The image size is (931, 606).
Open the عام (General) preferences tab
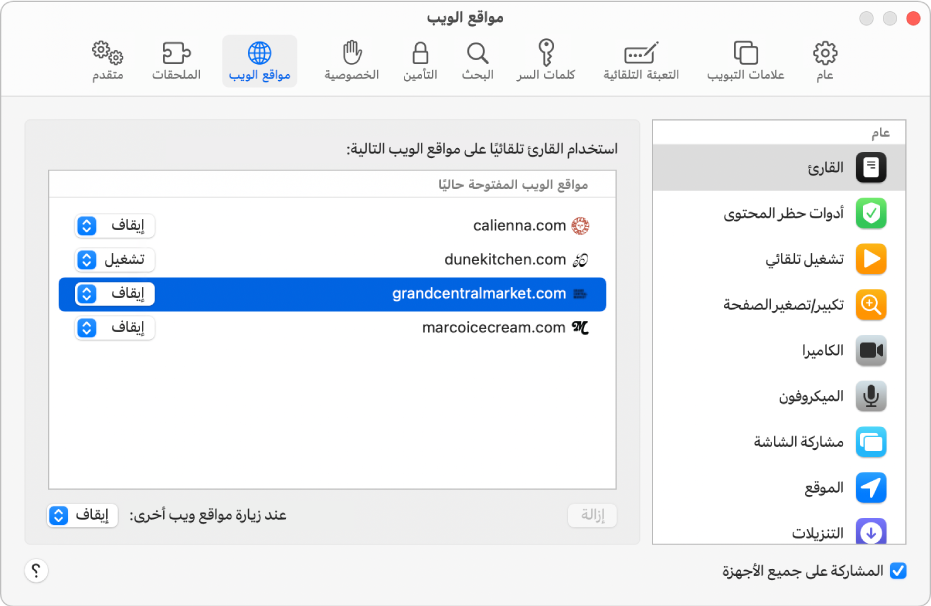pos(824,61)
